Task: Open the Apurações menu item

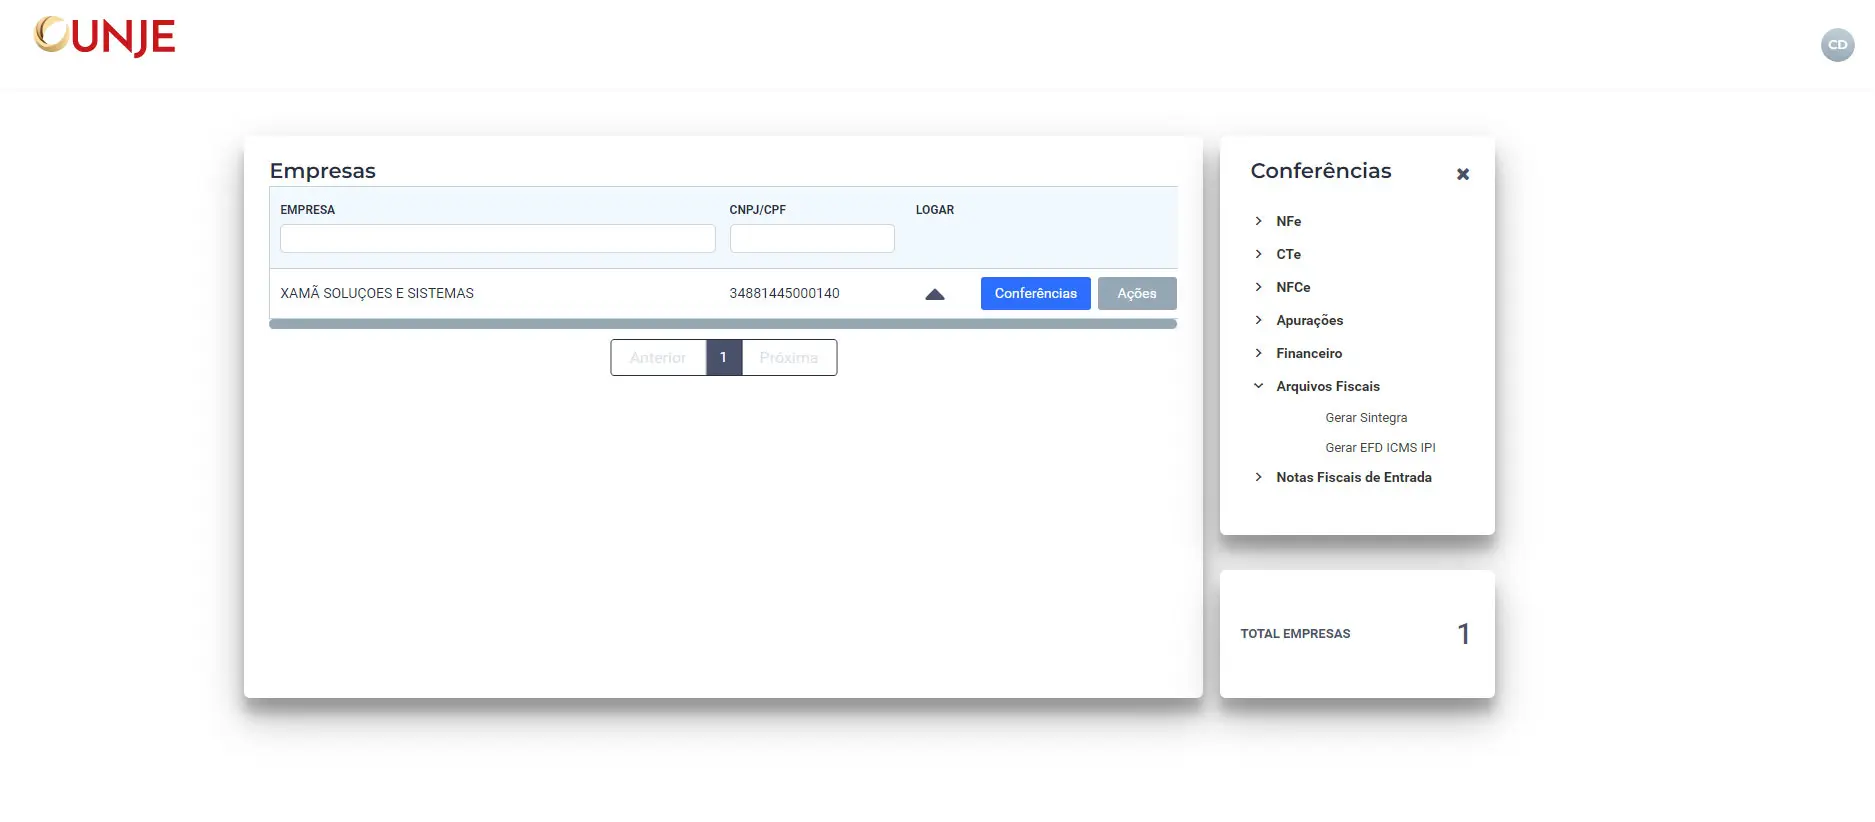Action: click(1309, 320)
